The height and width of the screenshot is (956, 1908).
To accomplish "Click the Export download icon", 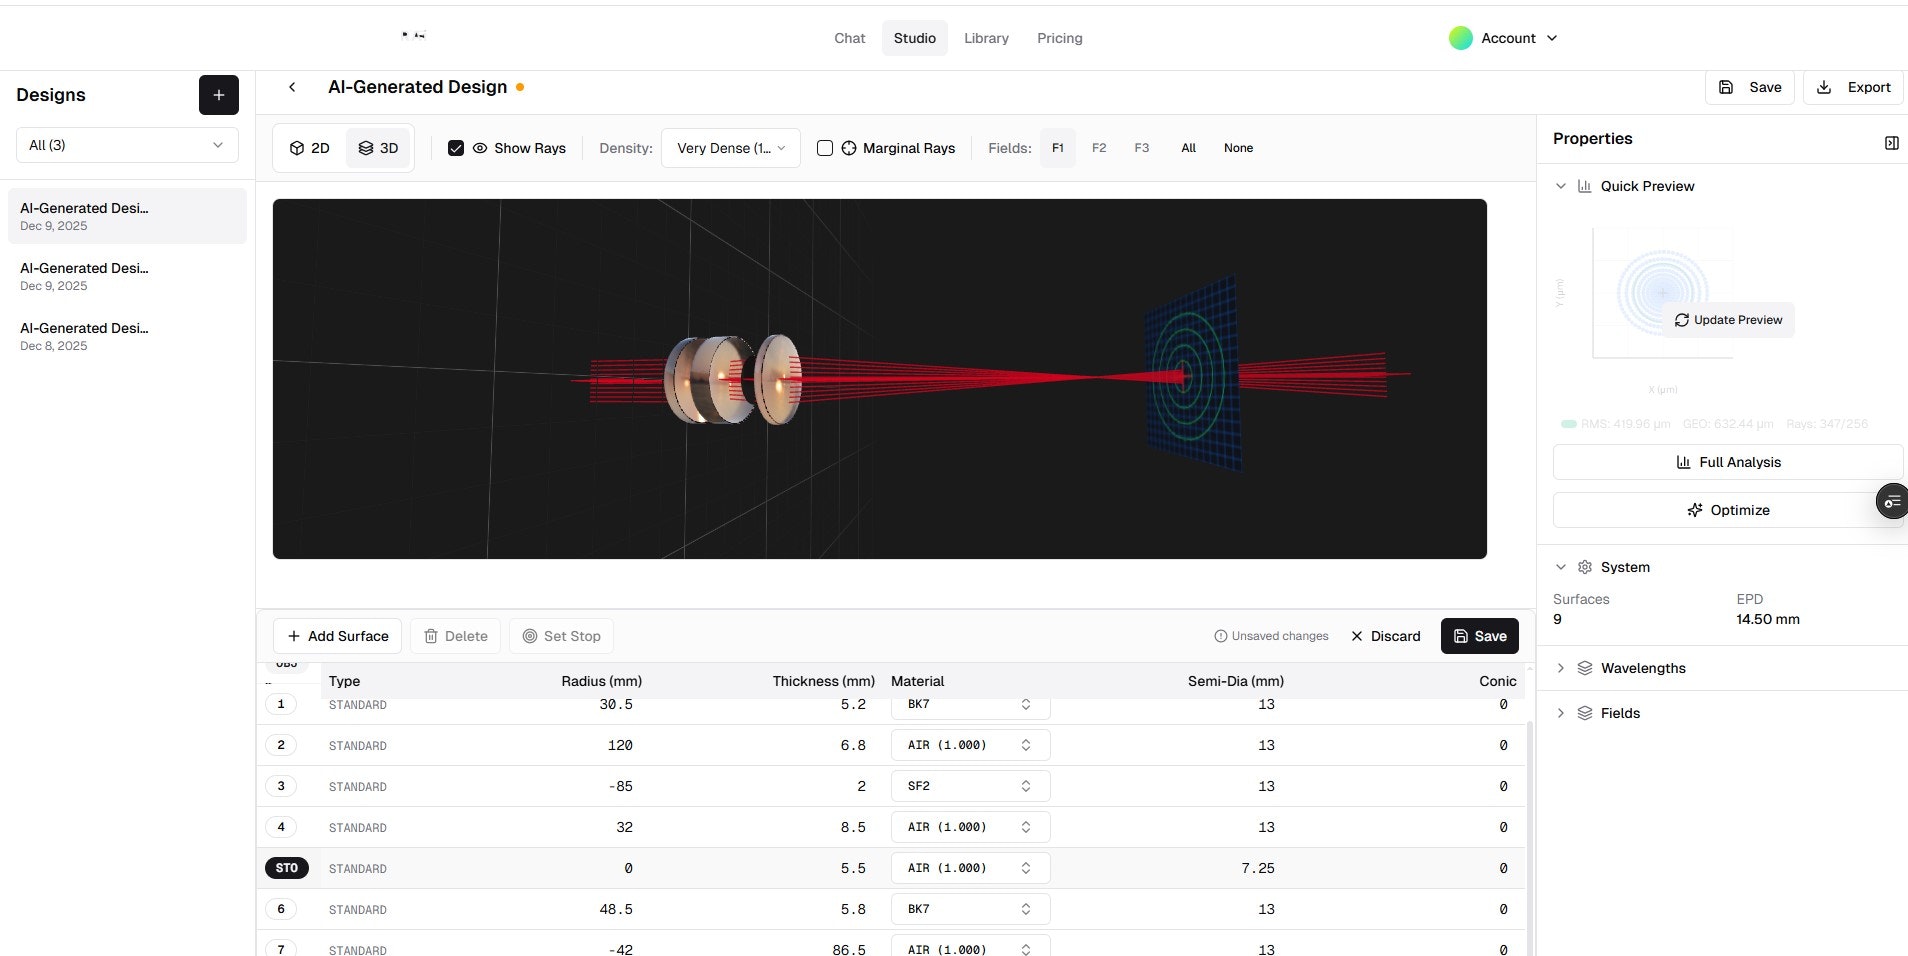I will (x=1824, y=87).
